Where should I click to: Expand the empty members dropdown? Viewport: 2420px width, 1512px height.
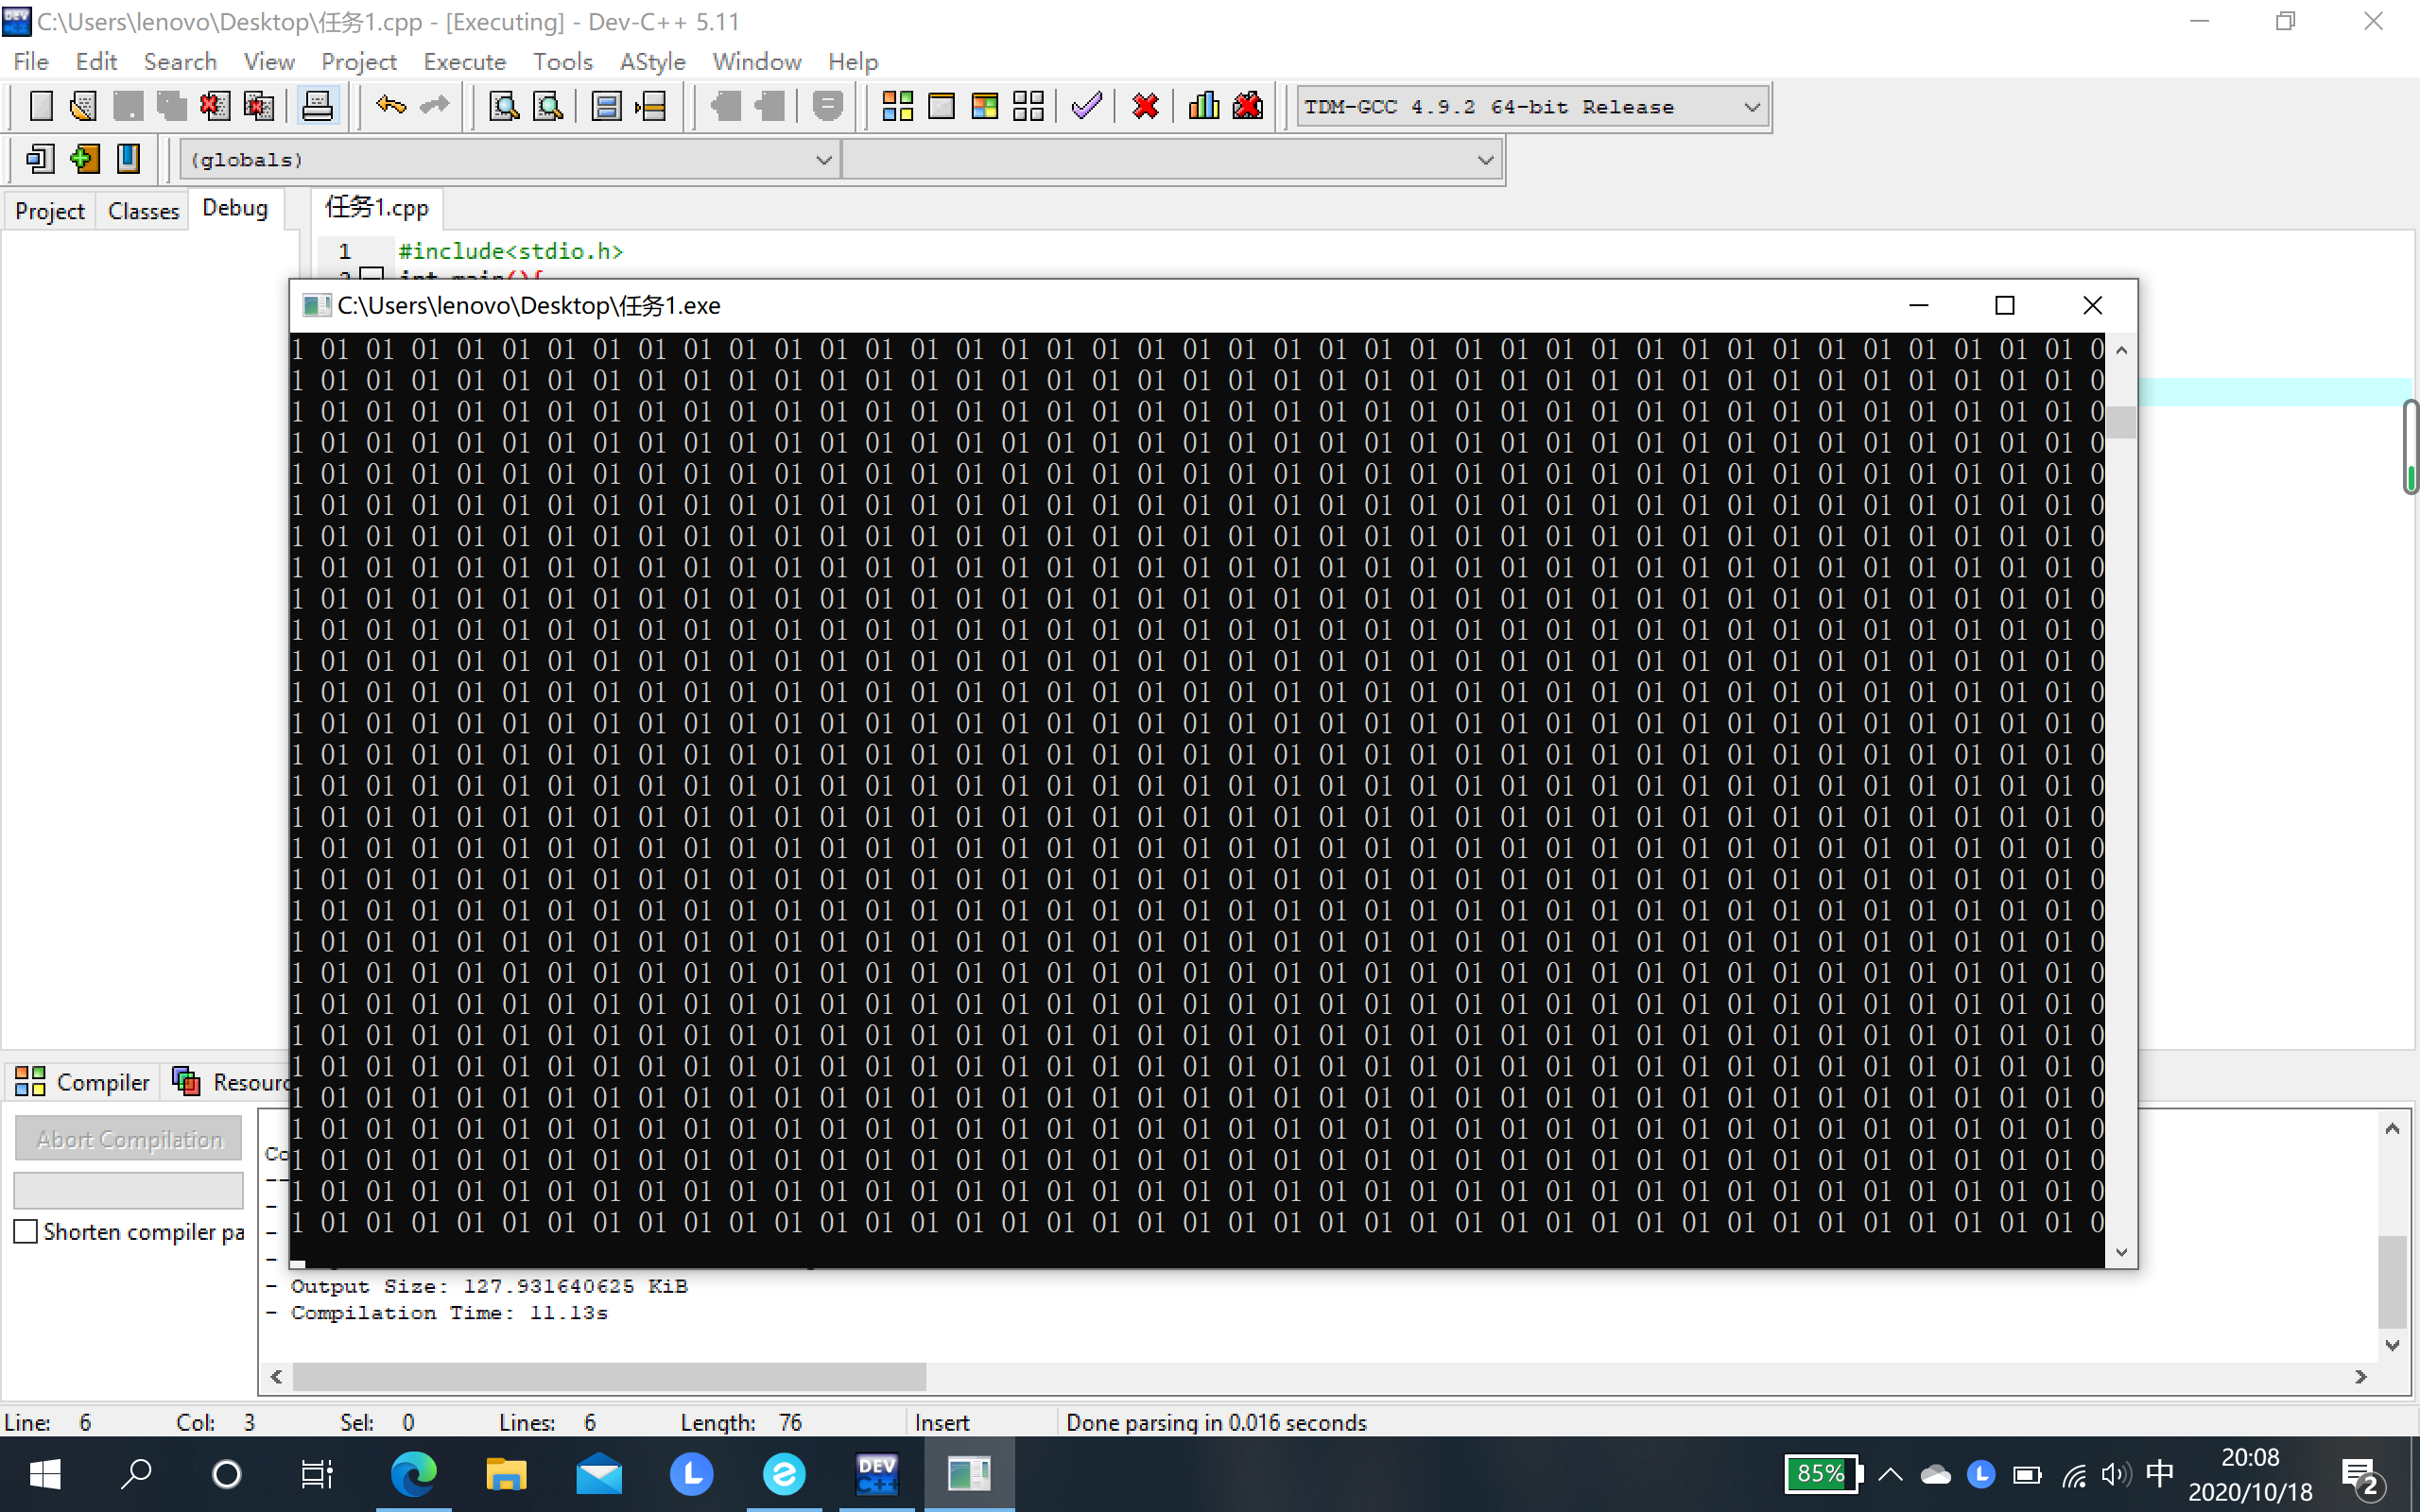1485,160
